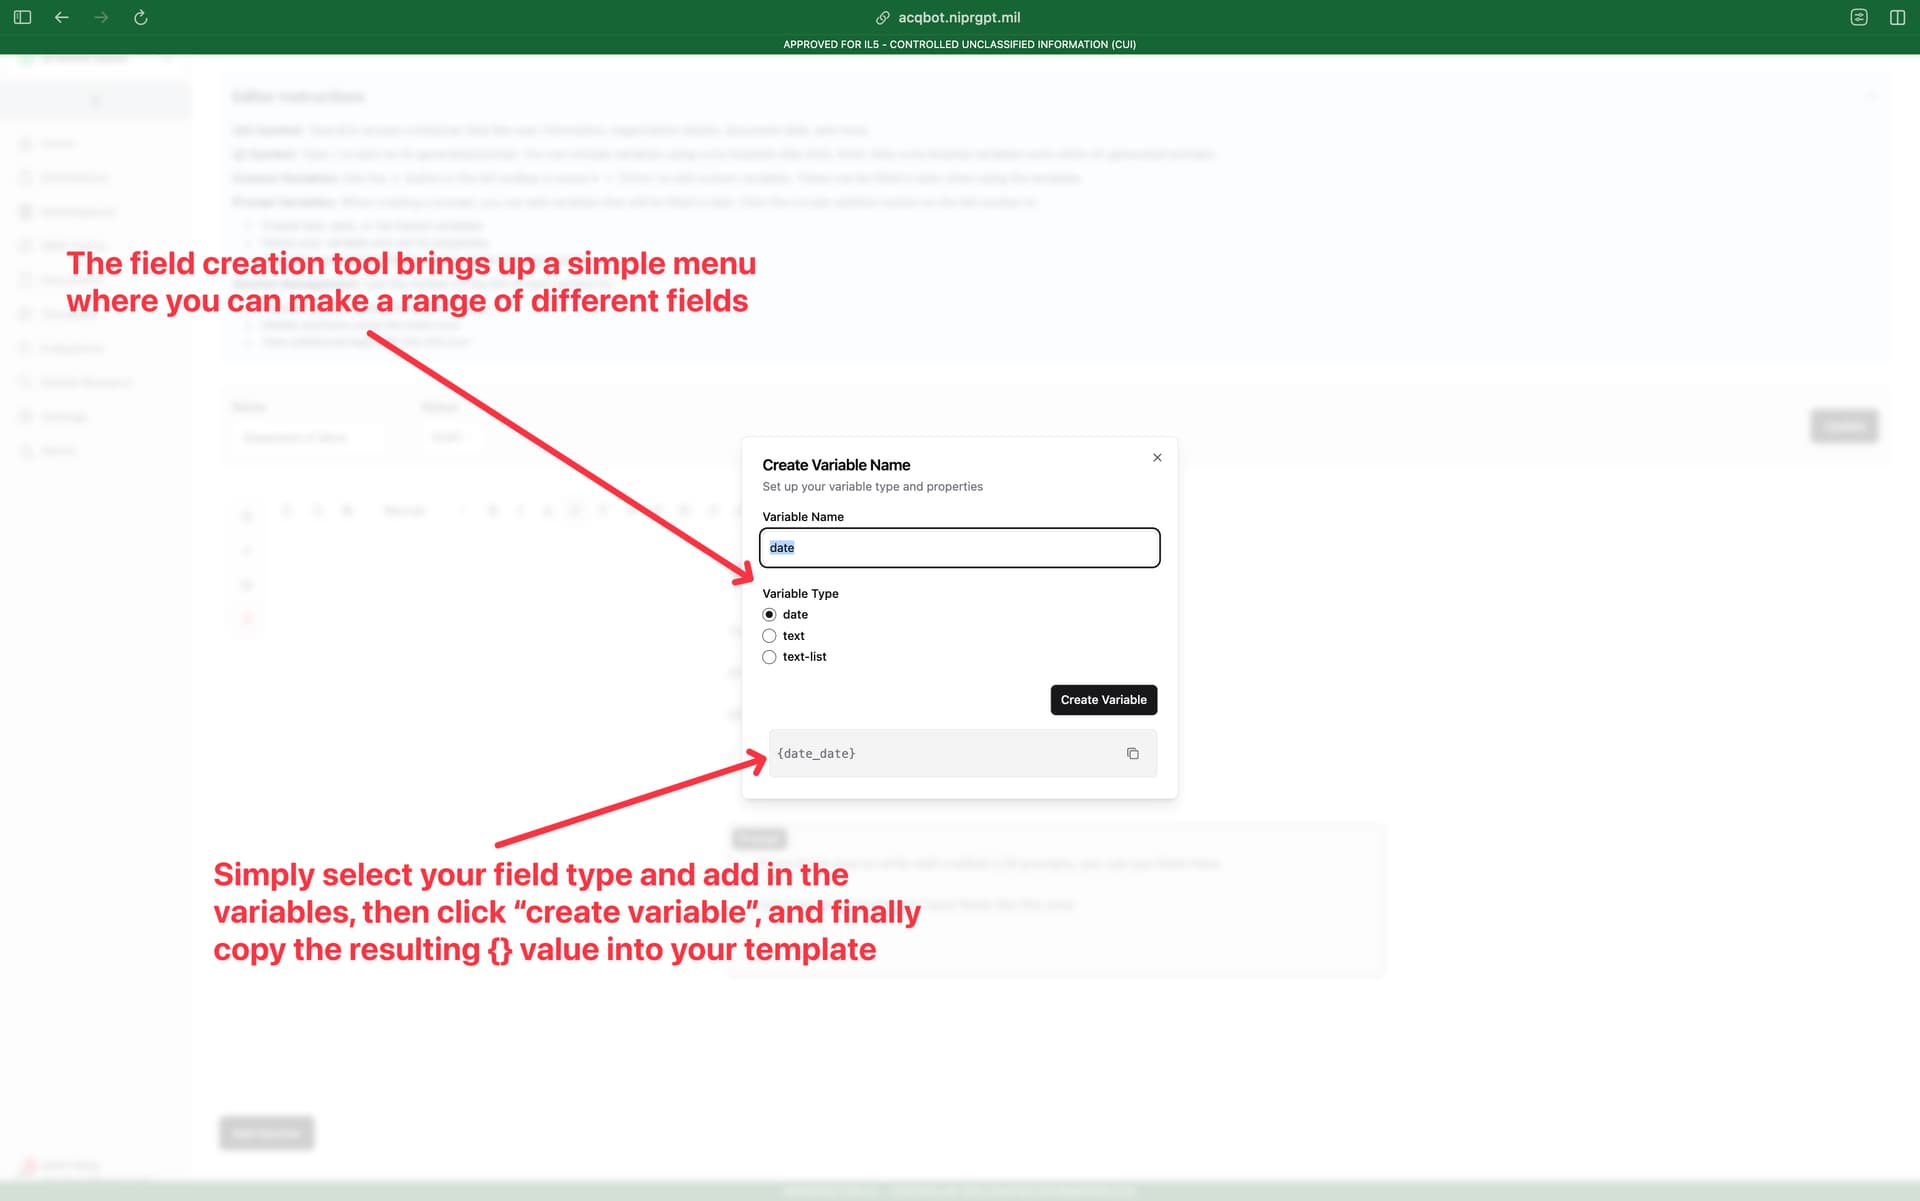Select the text-list variable type
The width and height of the screenshot is (1920, 1201).
tap(769, 656)
